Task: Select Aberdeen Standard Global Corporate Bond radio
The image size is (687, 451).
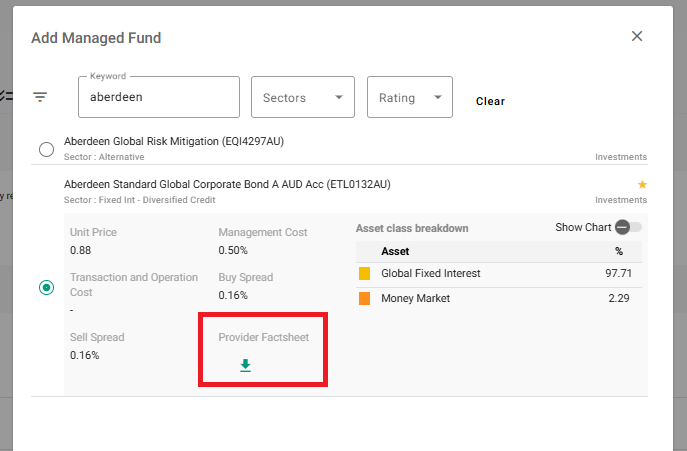Action: 46,288
